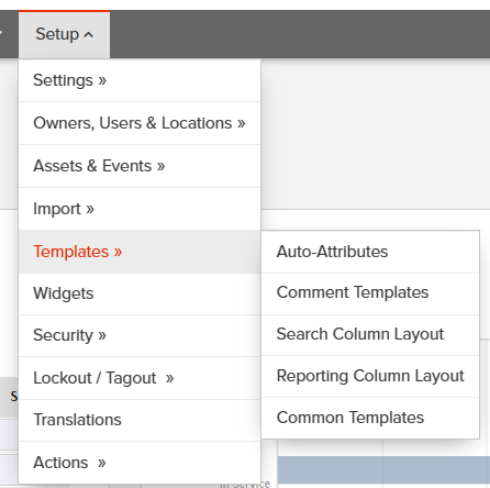Expand the Settings submenu
The width and height of the screenshot is (490, 488).
(140, 80)
